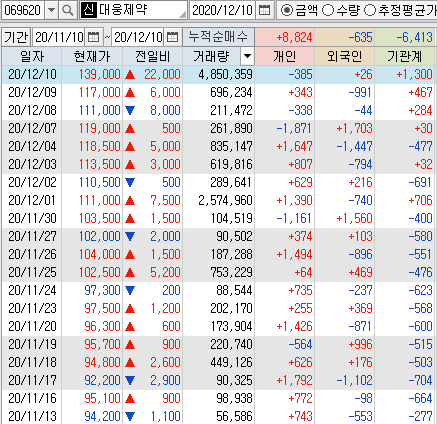Click price 119,000 in the 20/12/07 row
This screenshot has width=437, height=424.
tap(100, 128)
